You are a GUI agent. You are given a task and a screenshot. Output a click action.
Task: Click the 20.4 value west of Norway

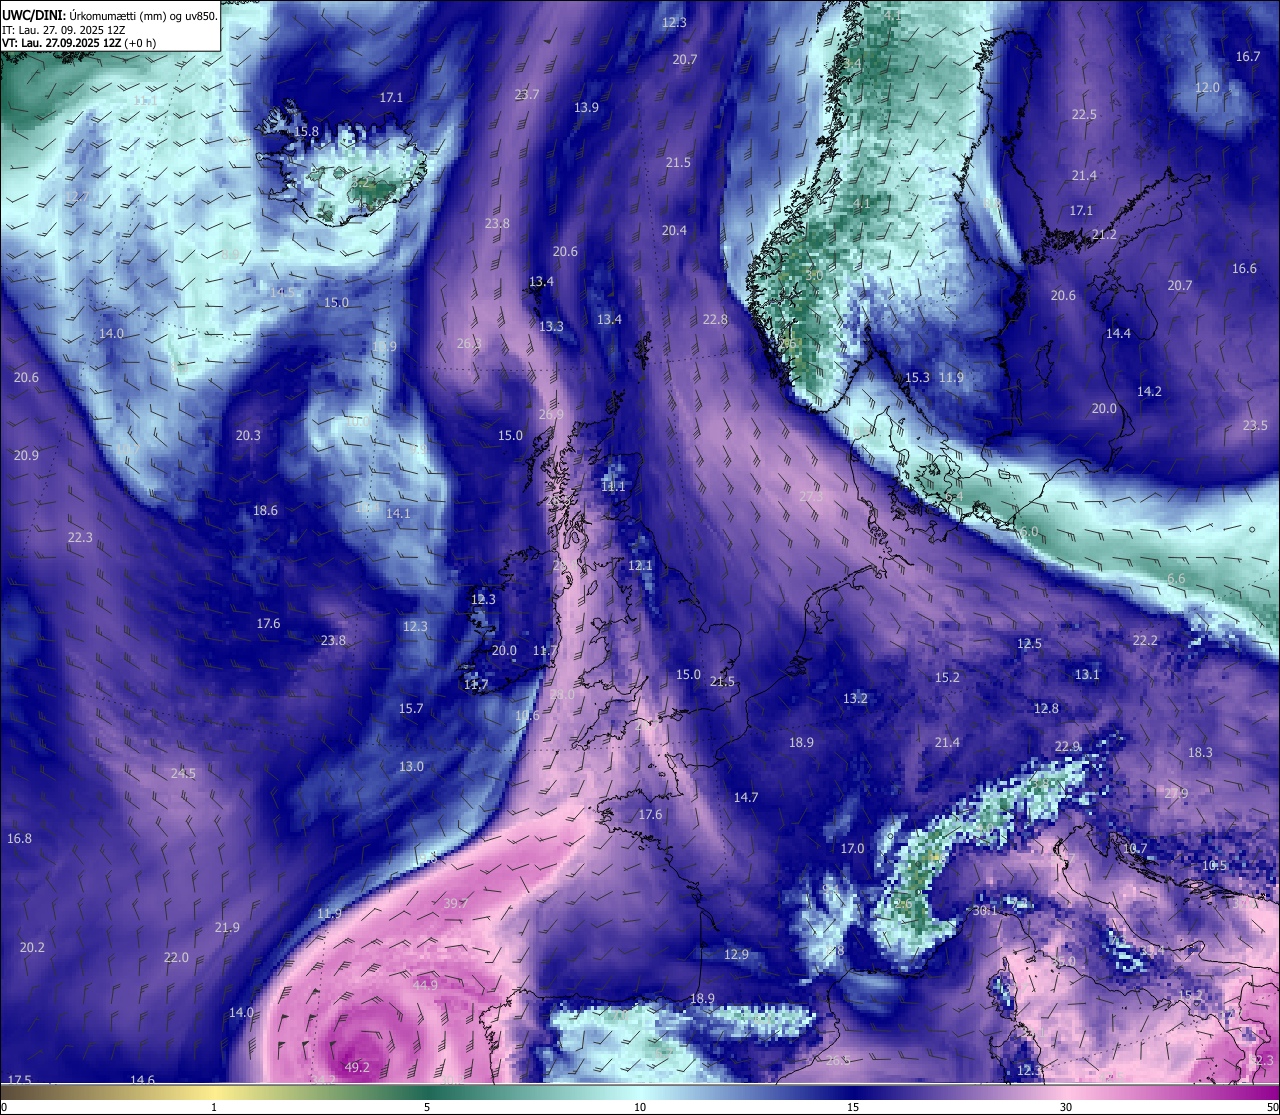[674, 231]
